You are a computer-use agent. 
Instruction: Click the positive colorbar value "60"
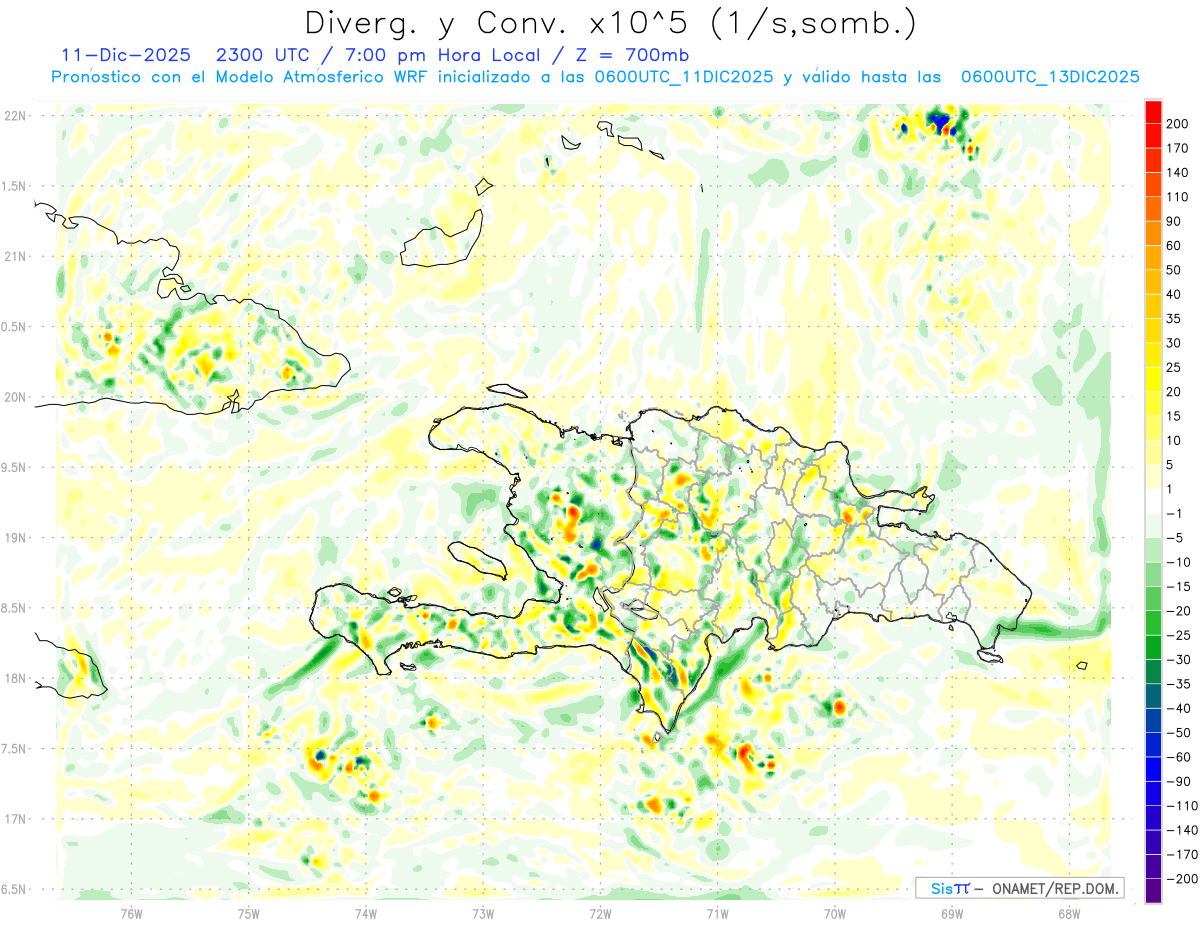(x=1174, y=246)
